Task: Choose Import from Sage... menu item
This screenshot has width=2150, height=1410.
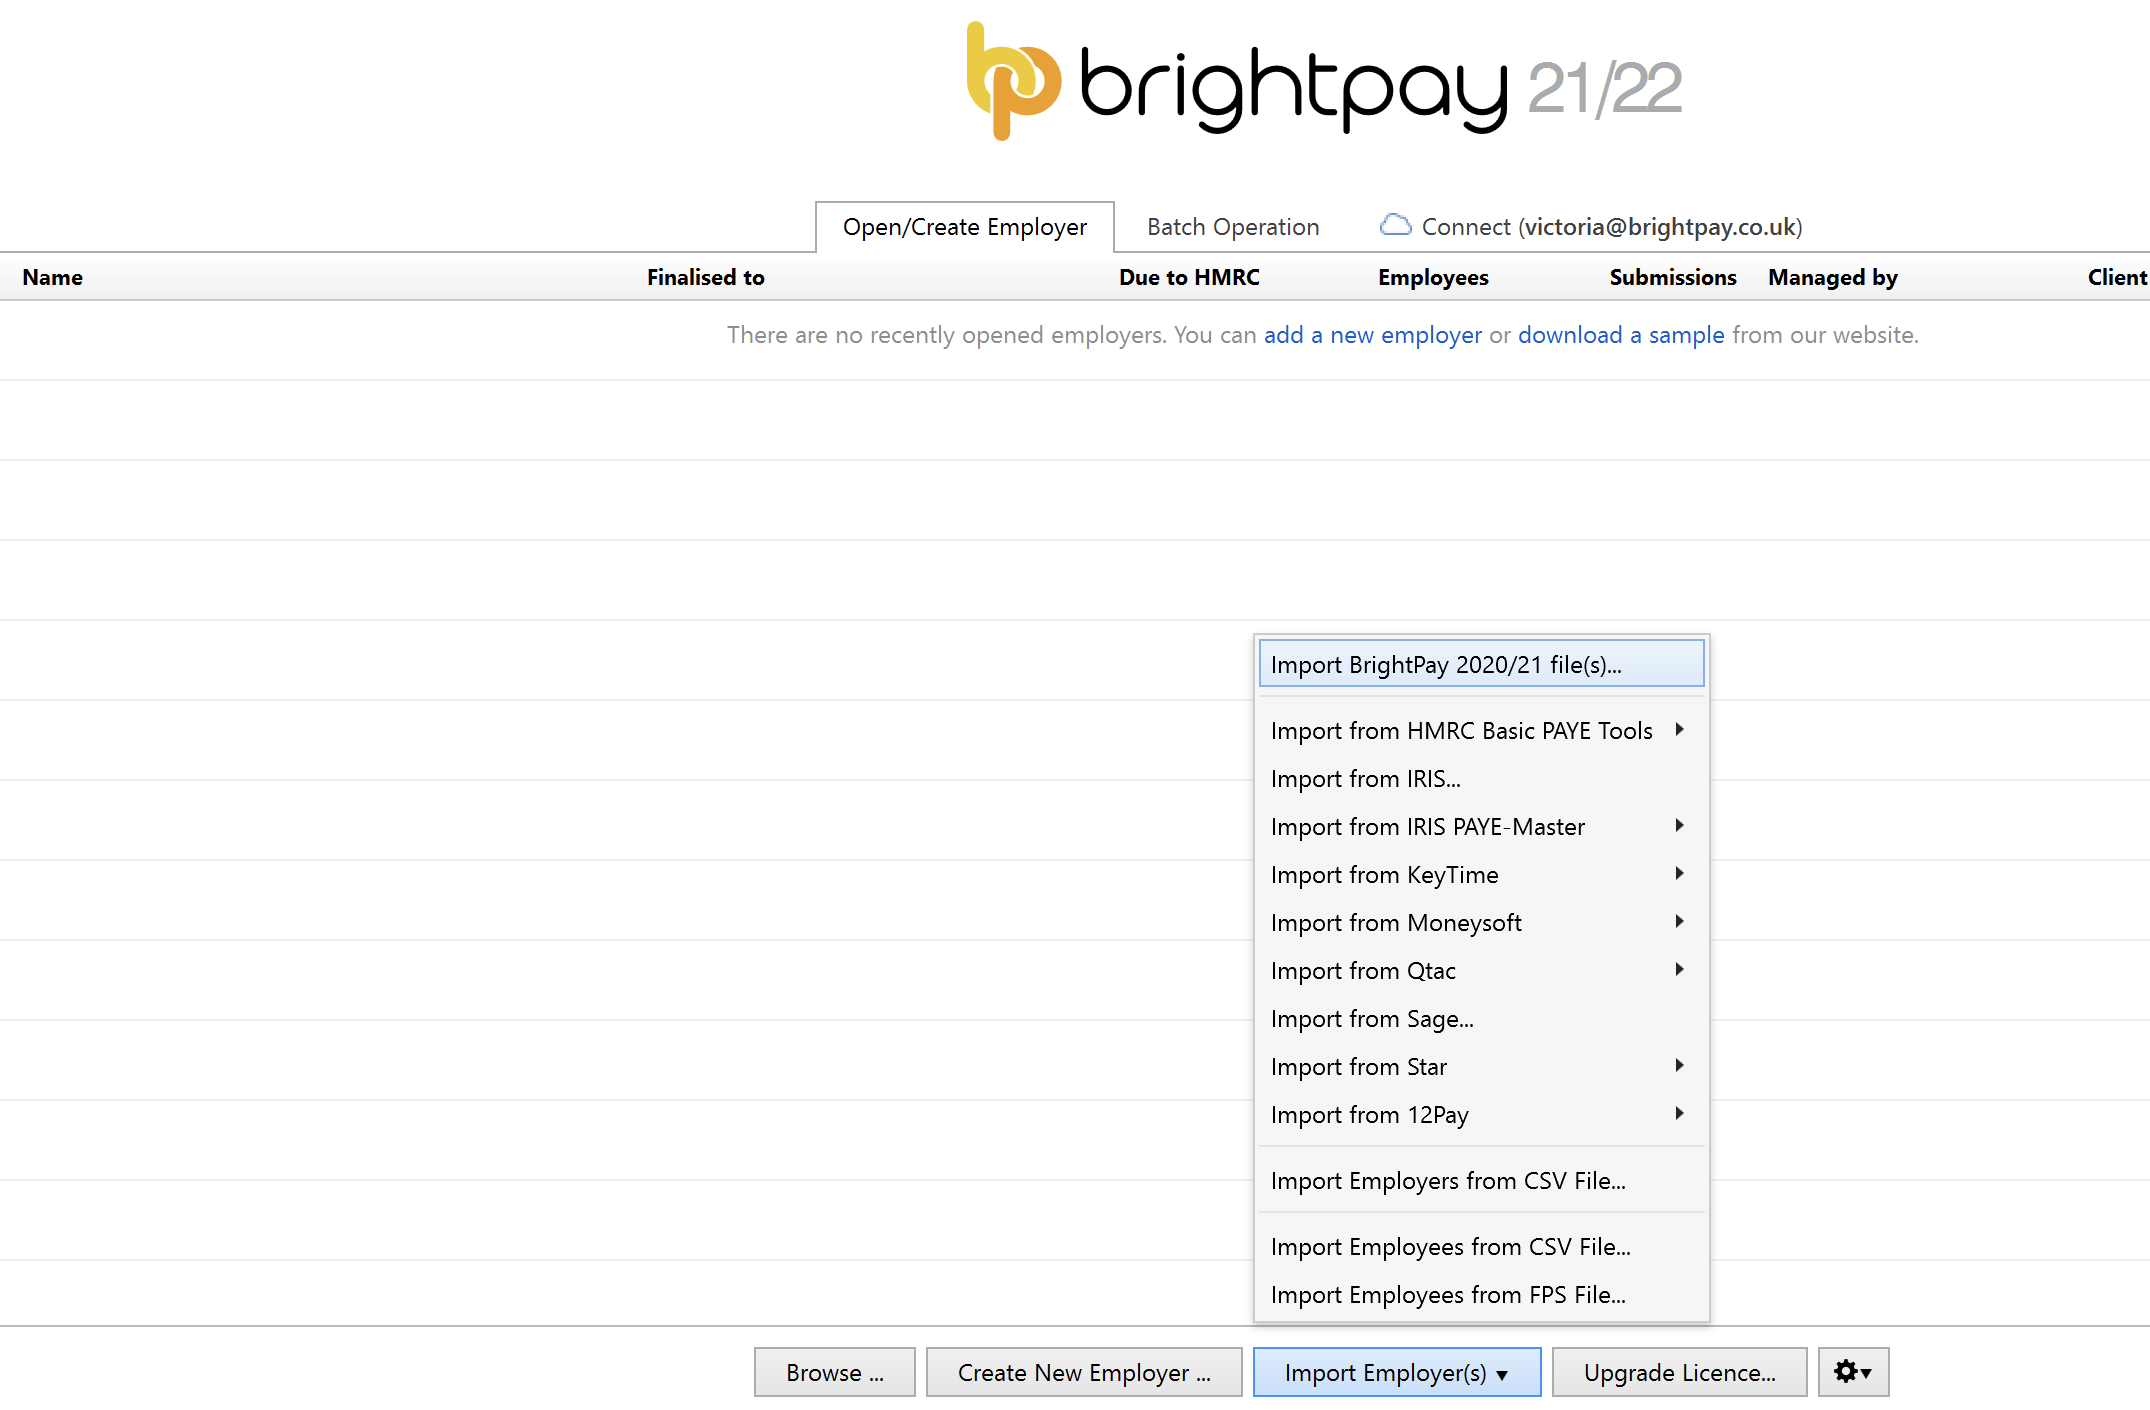Action: point(1481,1018)
